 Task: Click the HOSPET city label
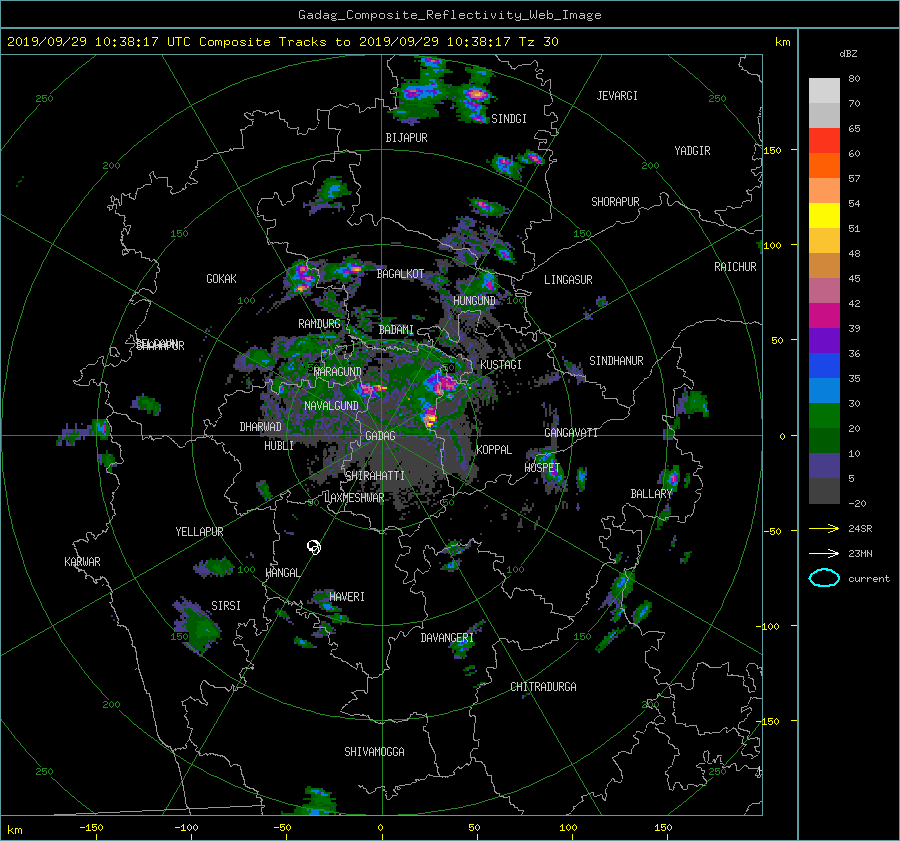(x=542, y=468)
